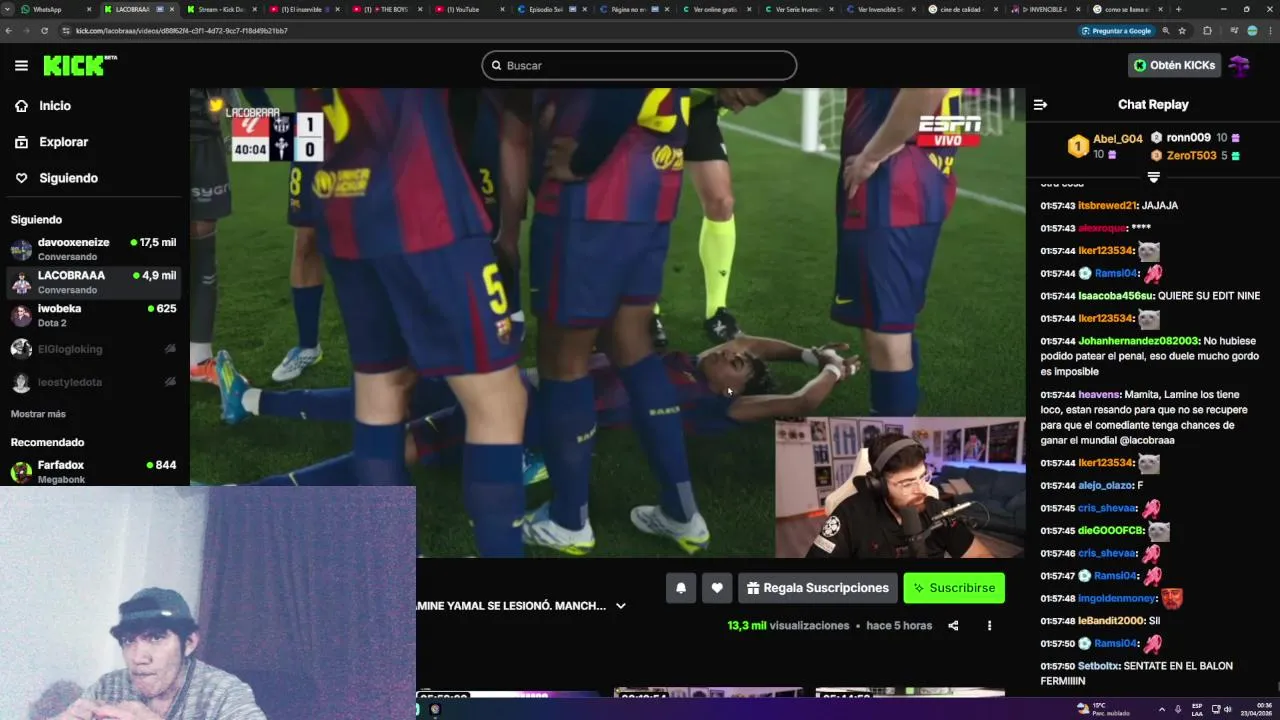This screenshot has width=1280, height=720.
Task: Click username dieGOOOFCB in chat
Action: click(1111, 531)
